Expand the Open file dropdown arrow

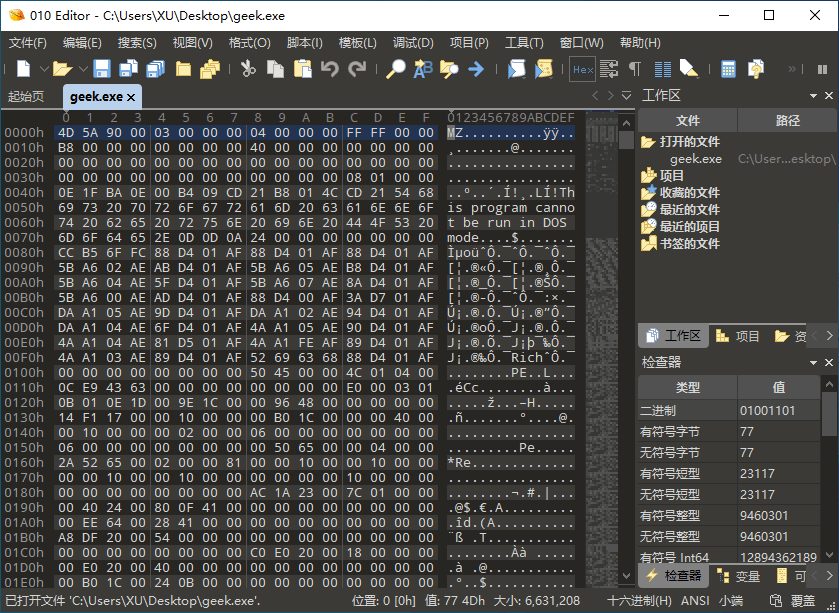tap(83, 69)
